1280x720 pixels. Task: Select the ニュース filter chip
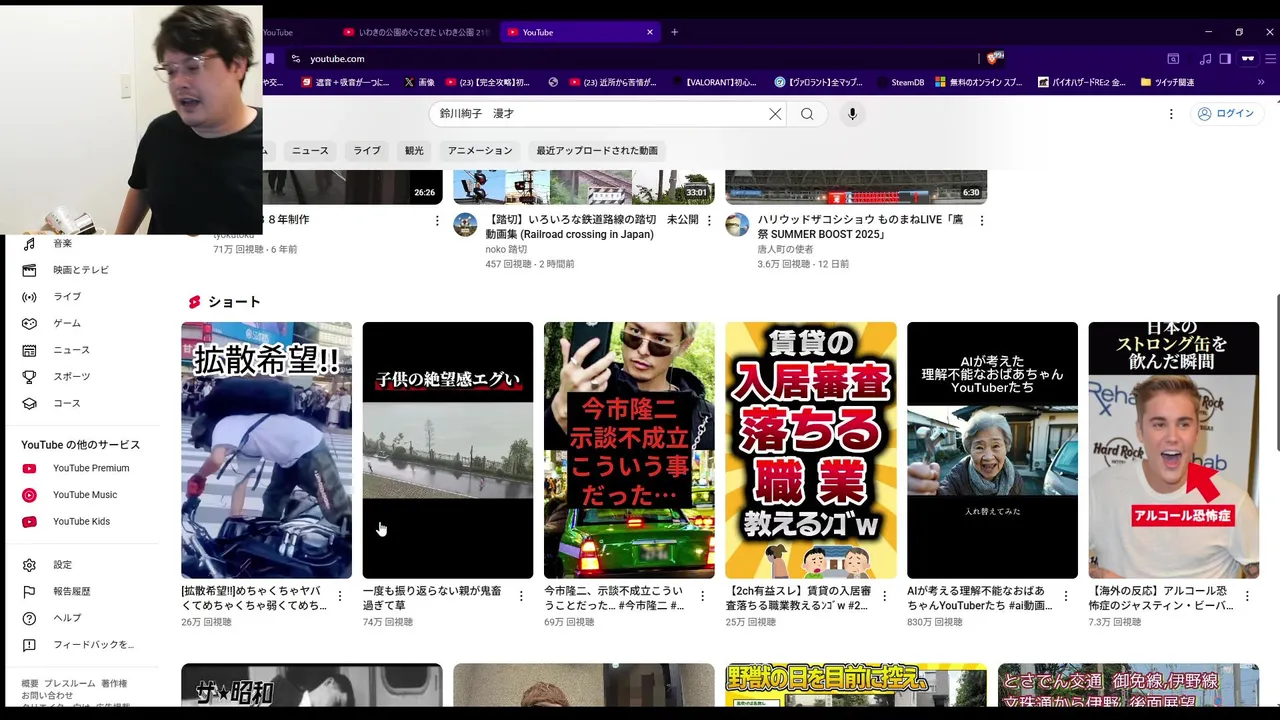310,150
